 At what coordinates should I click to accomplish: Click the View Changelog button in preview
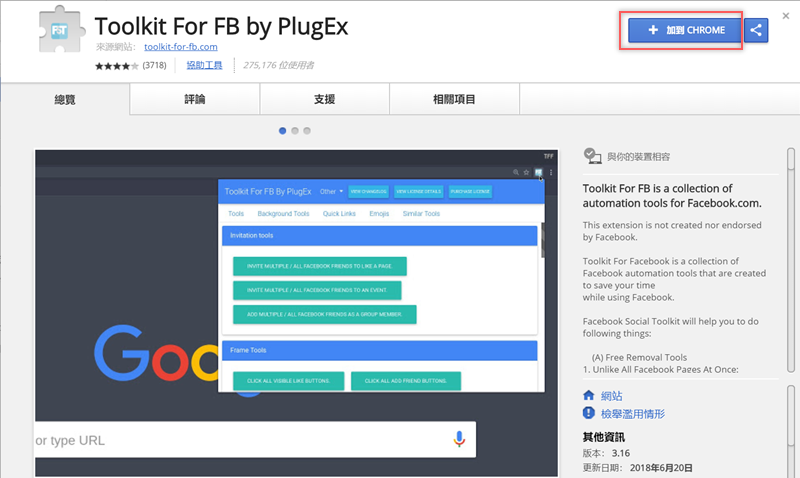tap(368, 191)
